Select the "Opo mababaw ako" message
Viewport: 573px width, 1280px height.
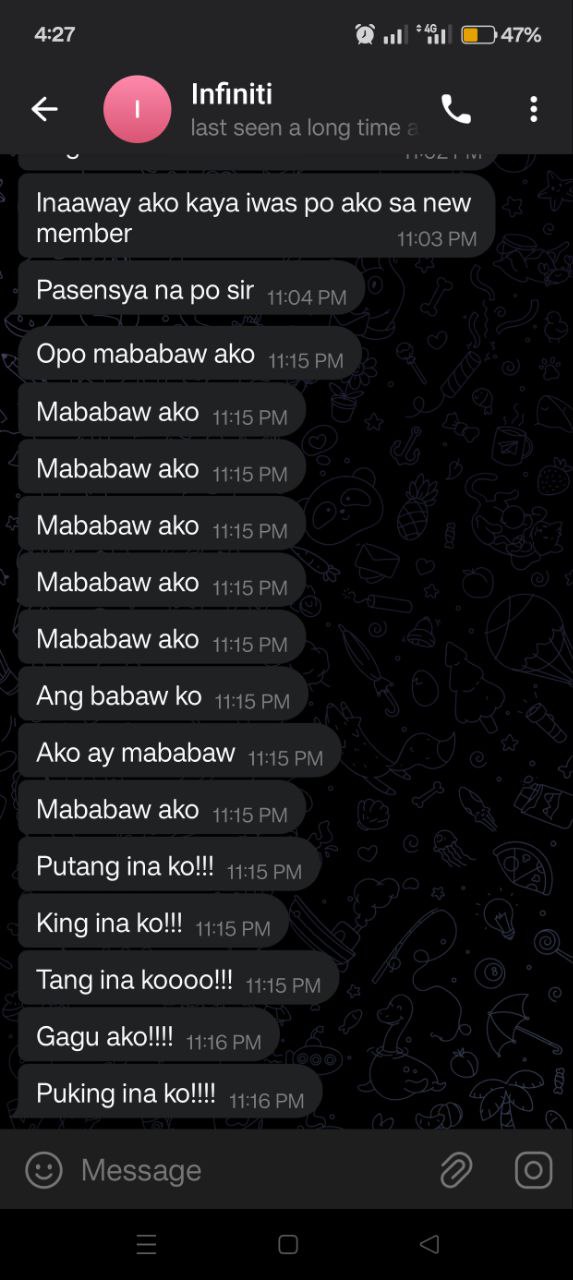(x=189, y=354)
